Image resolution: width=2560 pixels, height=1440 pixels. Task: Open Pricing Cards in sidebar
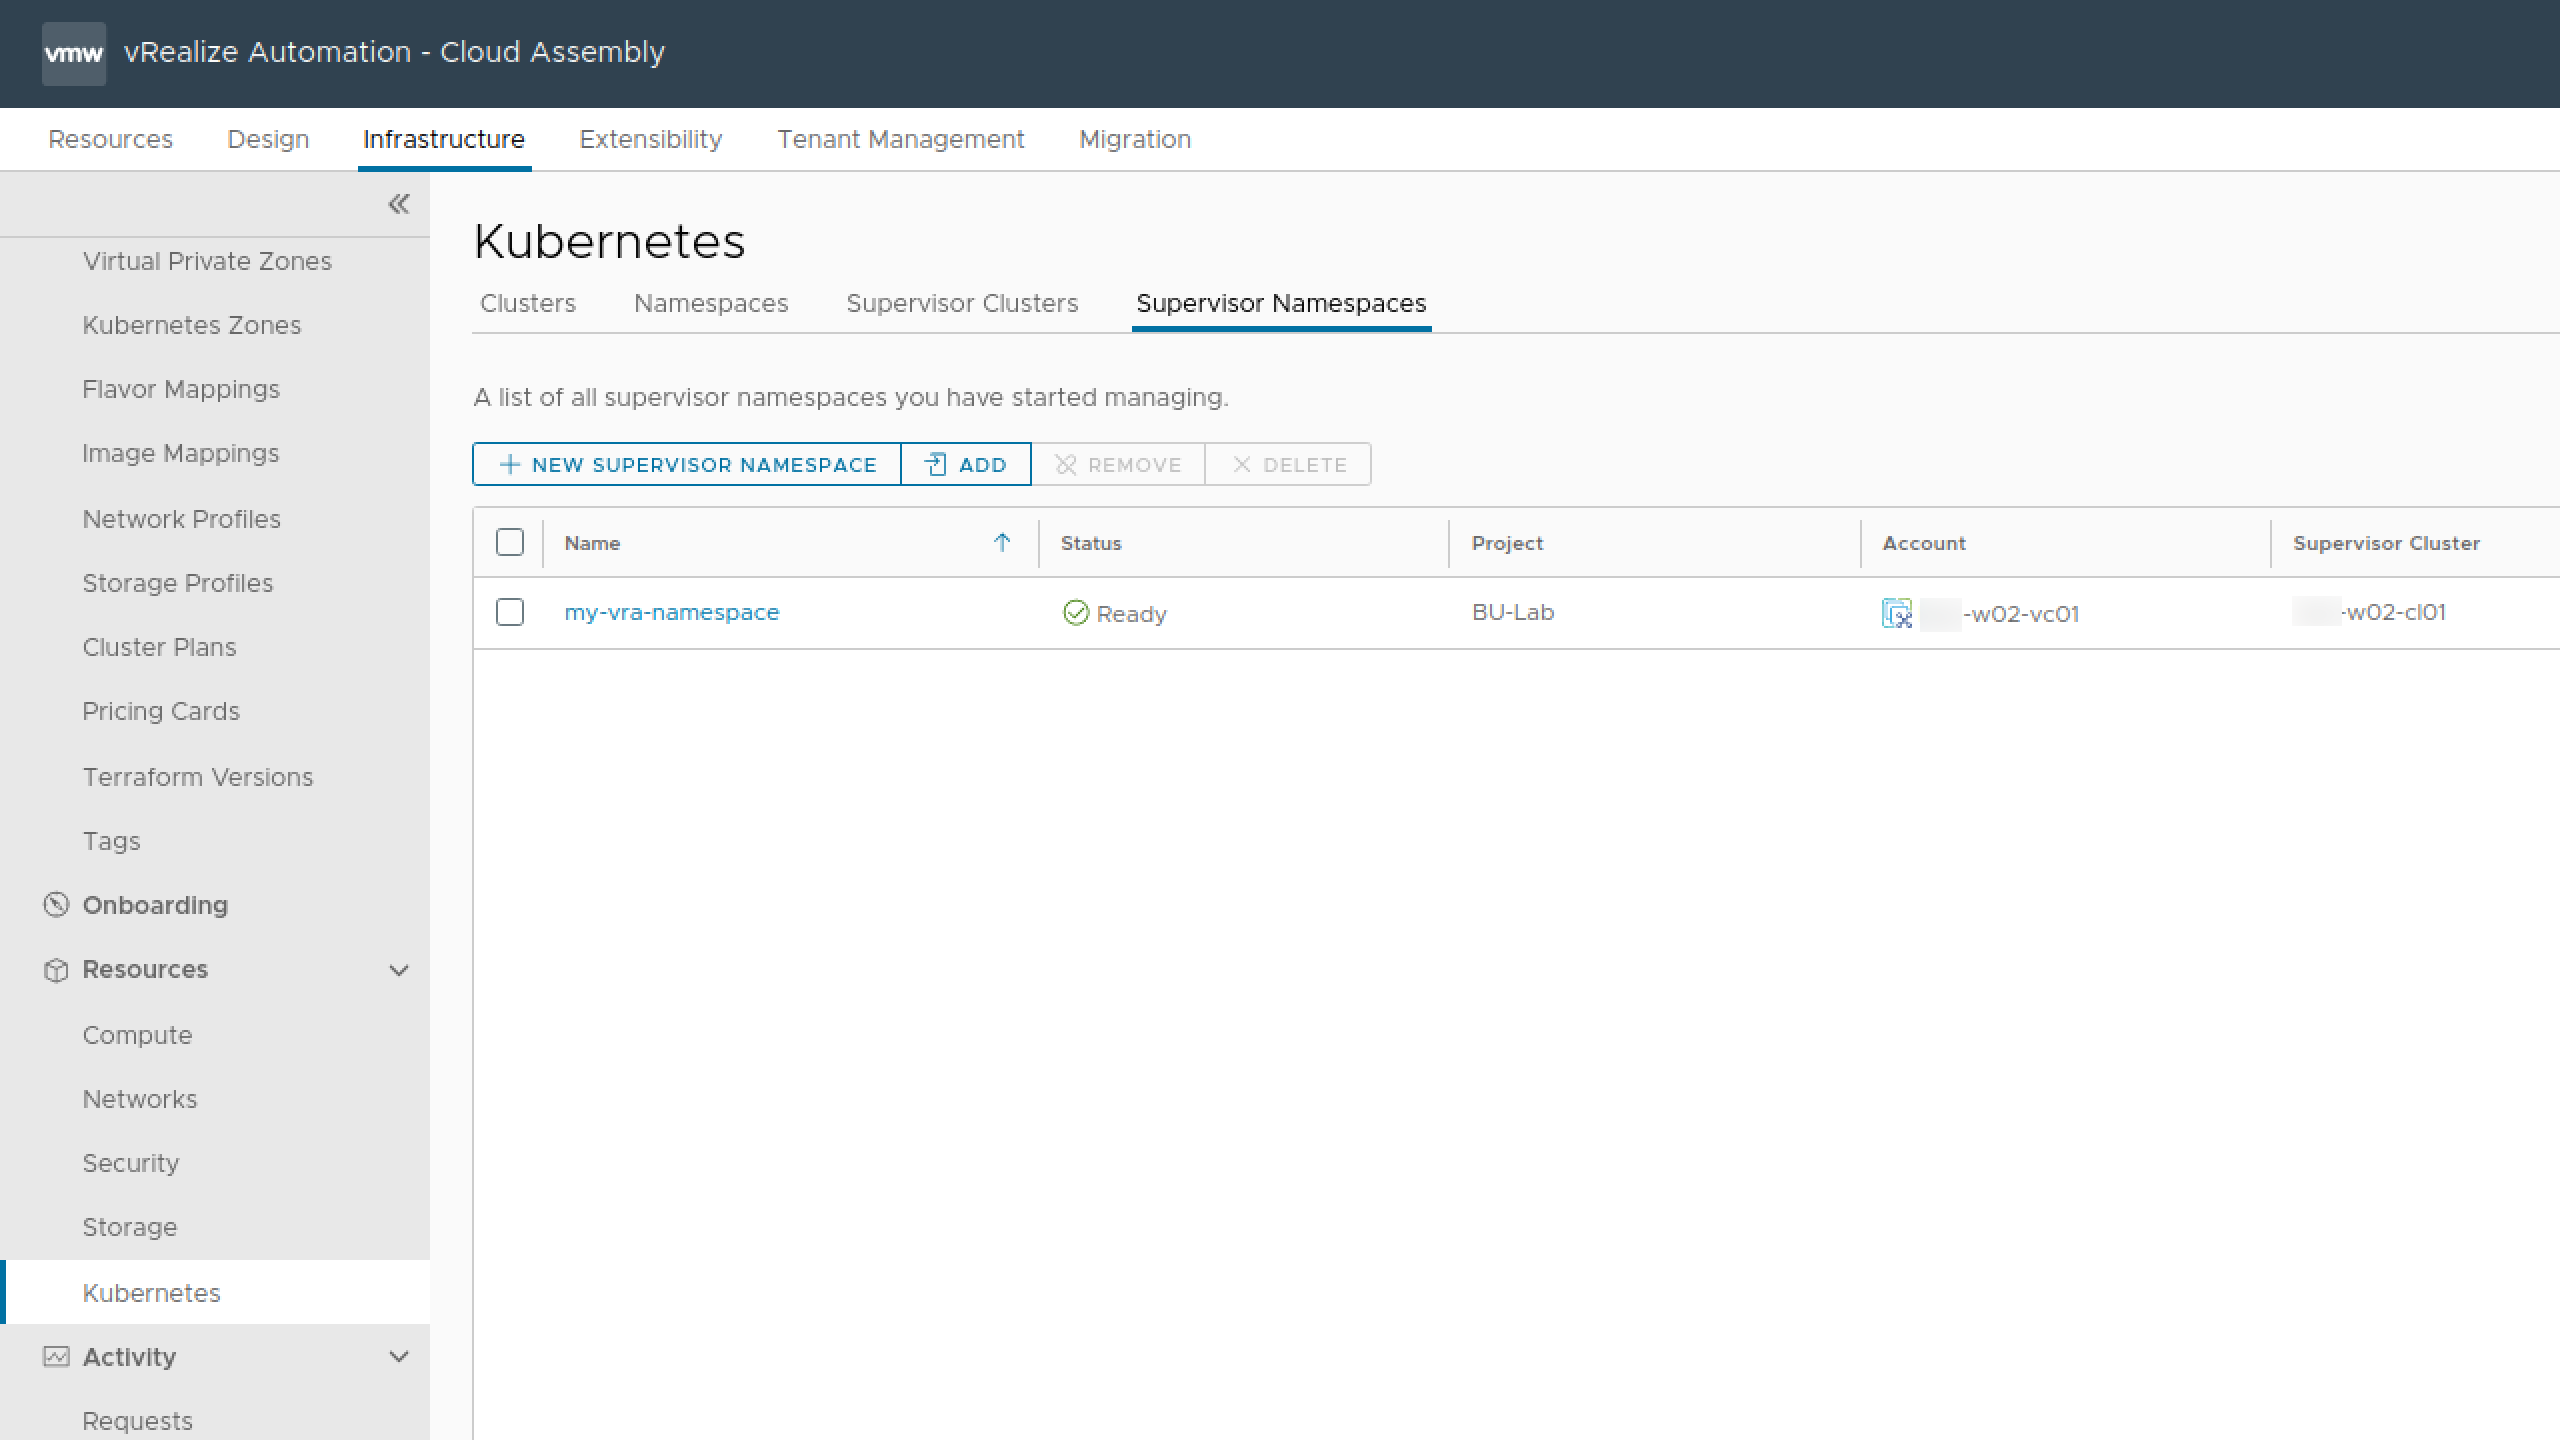pos(161,711)
